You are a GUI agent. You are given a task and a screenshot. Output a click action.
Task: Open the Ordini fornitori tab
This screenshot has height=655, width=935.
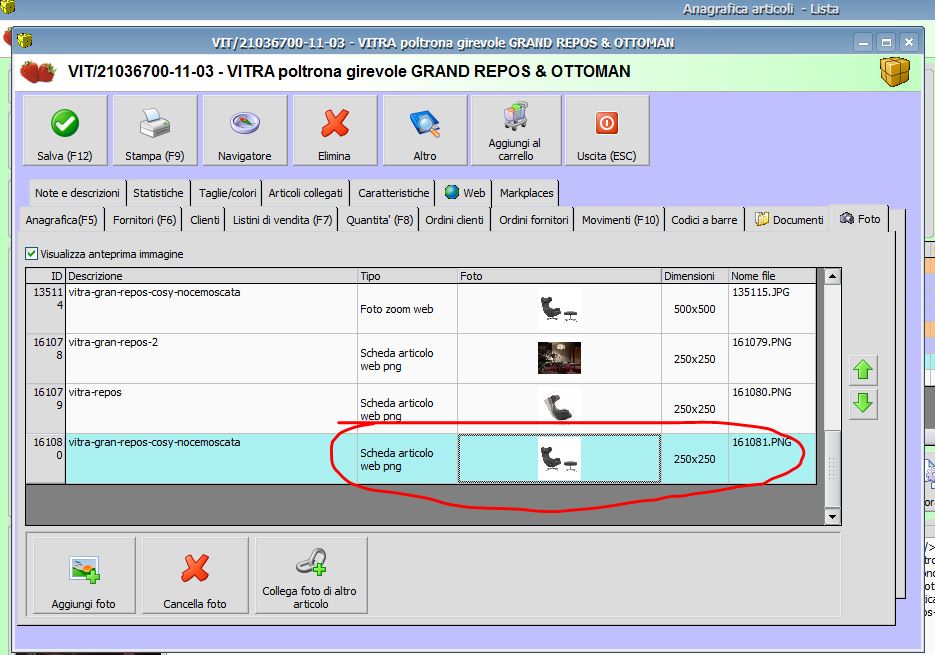[534, 220]
